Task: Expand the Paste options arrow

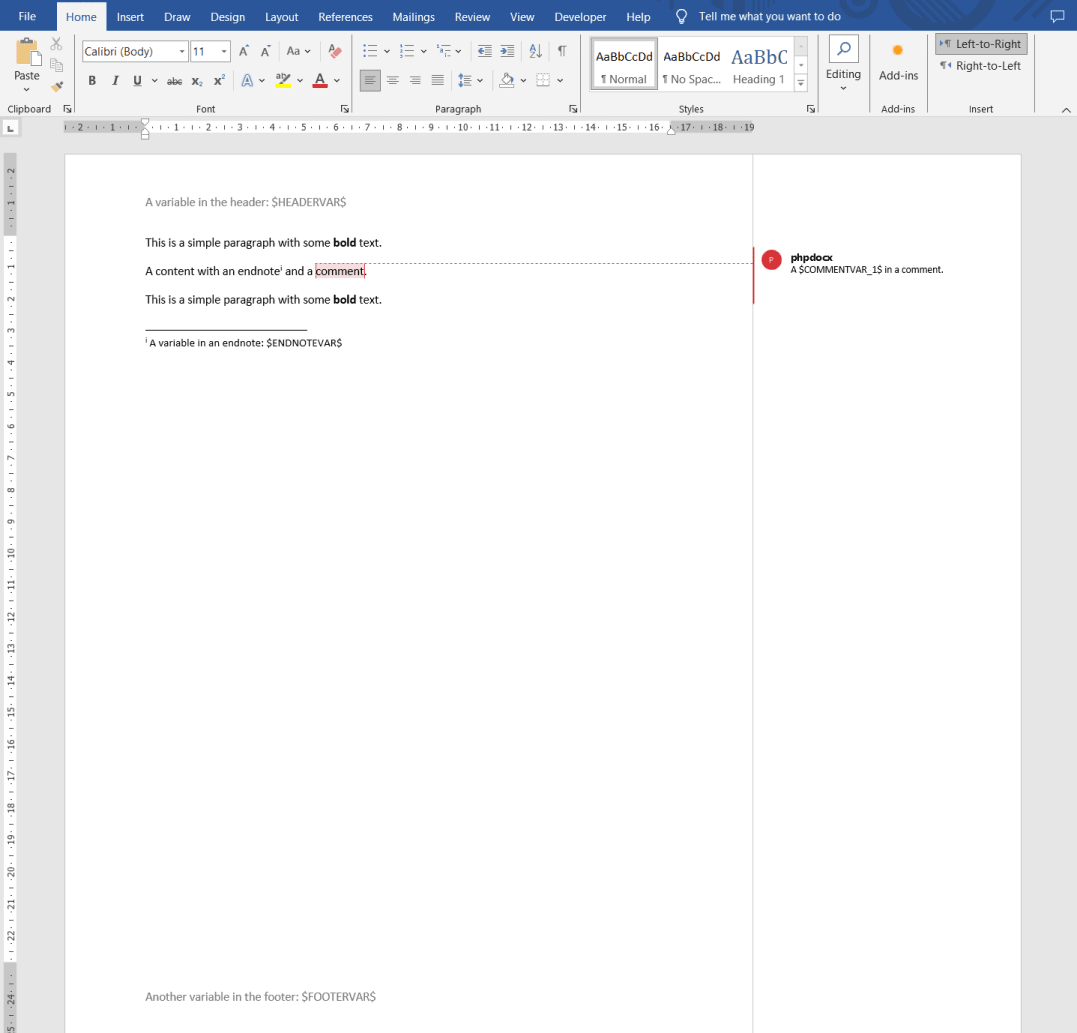Action: click(27, 89)
